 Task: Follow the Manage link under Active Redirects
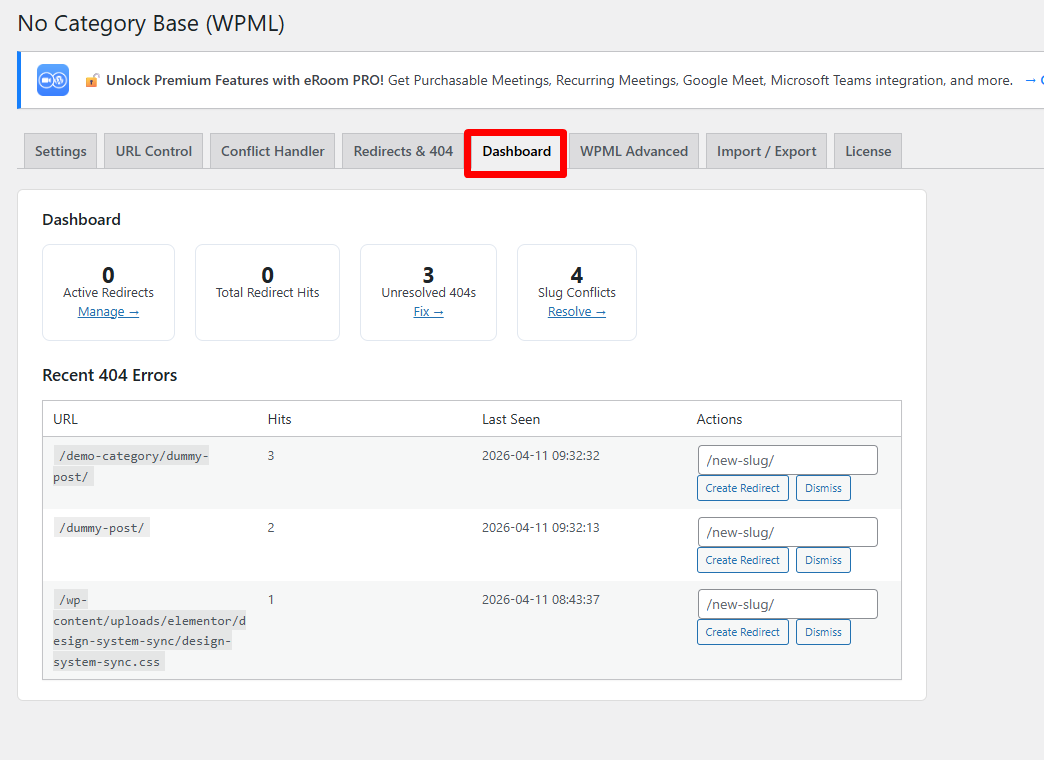coord(109,312)
